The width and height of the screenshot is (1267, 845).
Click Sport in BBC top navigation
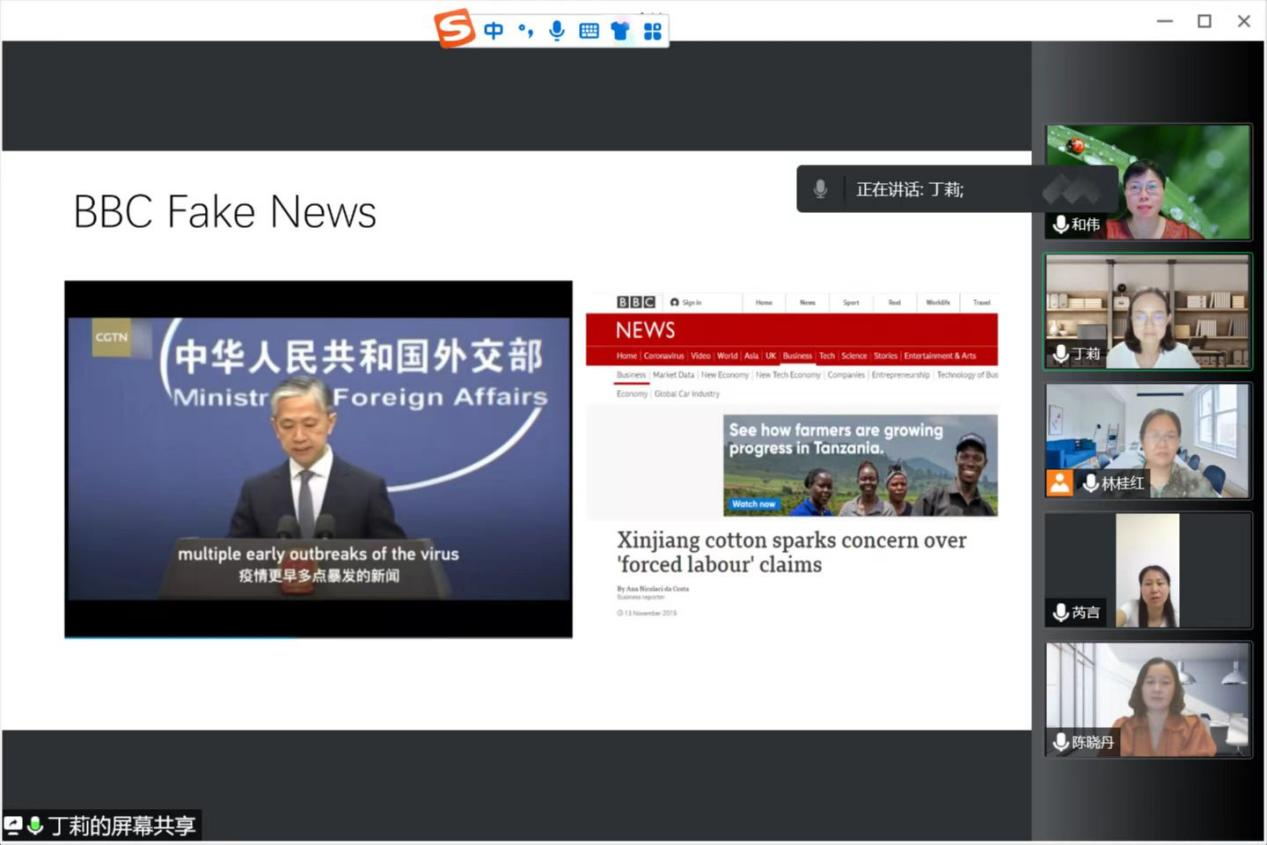[851, 302]
